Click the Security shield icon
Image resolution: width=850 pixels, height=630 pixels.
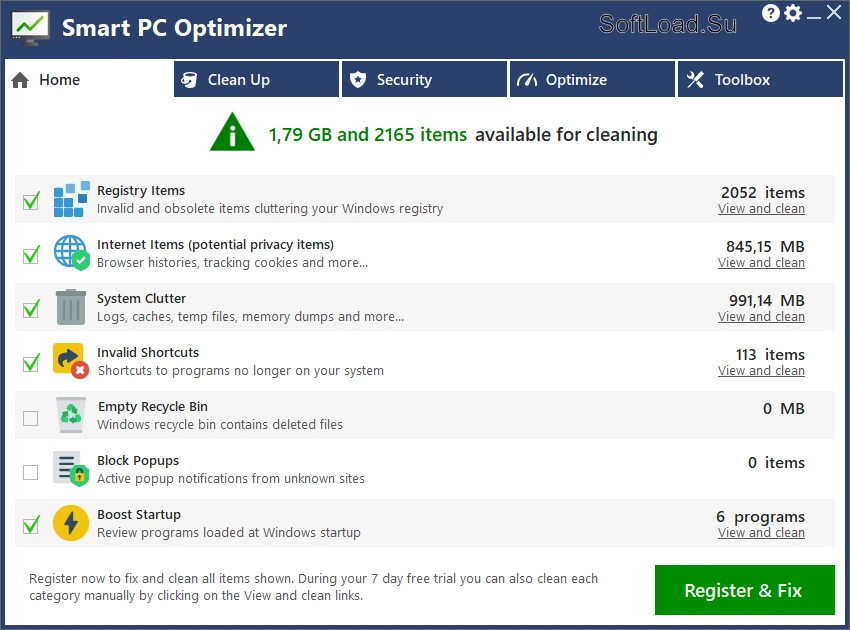click(x=358, y=80)
